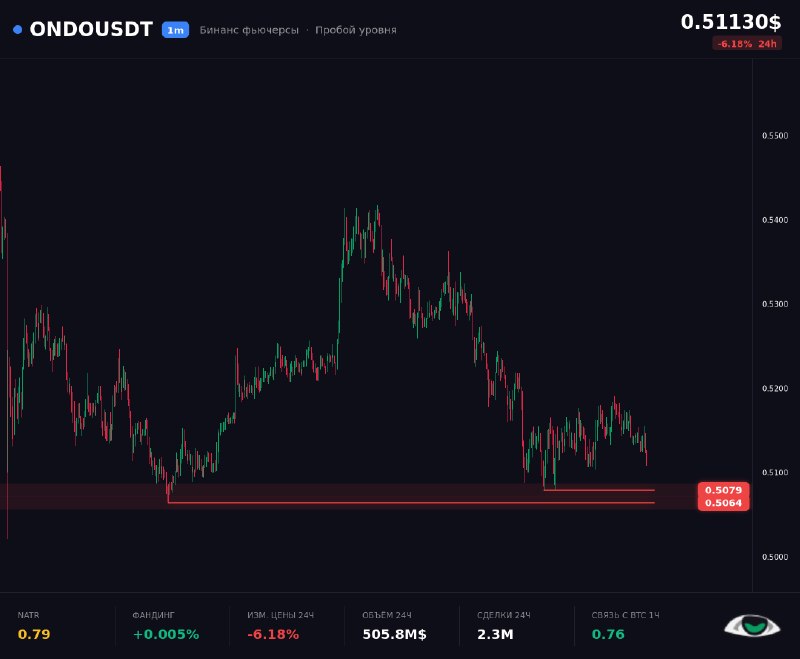Click the -6.18% 24h change badge
The height and width of the screenshot is (659, 800).
(747, 44)
